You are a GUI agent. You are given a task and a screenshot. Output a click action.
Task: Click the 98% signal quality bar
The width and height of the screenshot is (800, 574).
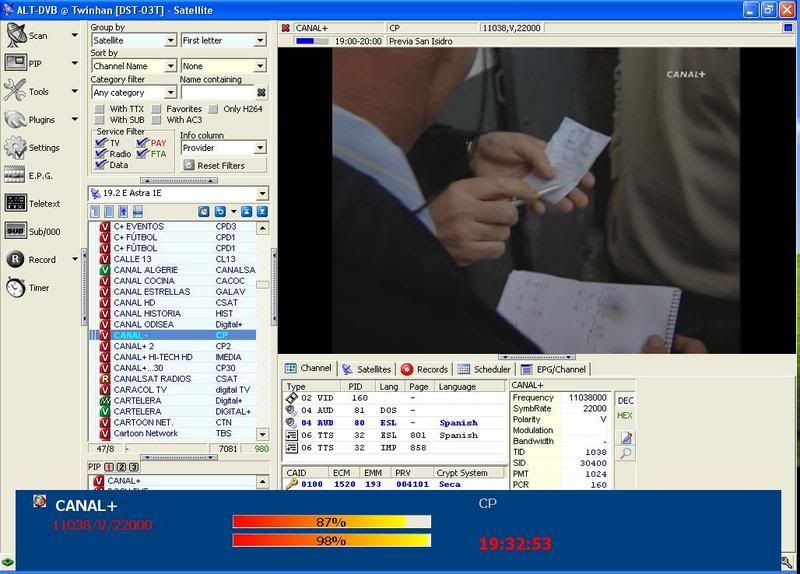coord(332,540)
